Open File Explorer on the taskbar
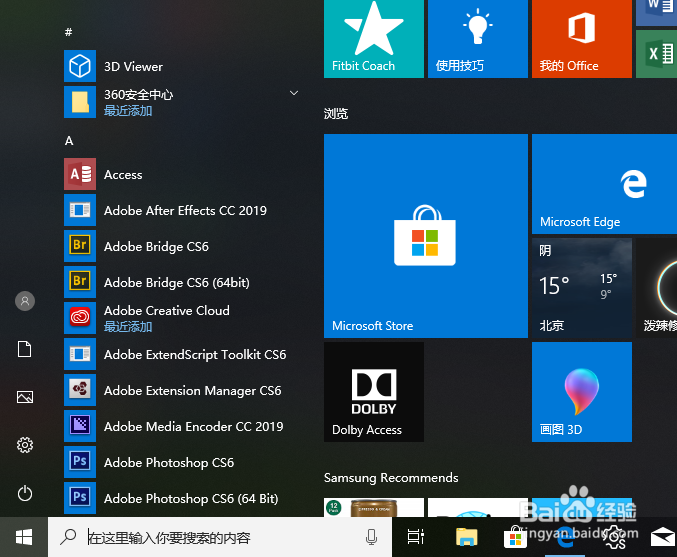677x557 pixels. click(467, 537)
